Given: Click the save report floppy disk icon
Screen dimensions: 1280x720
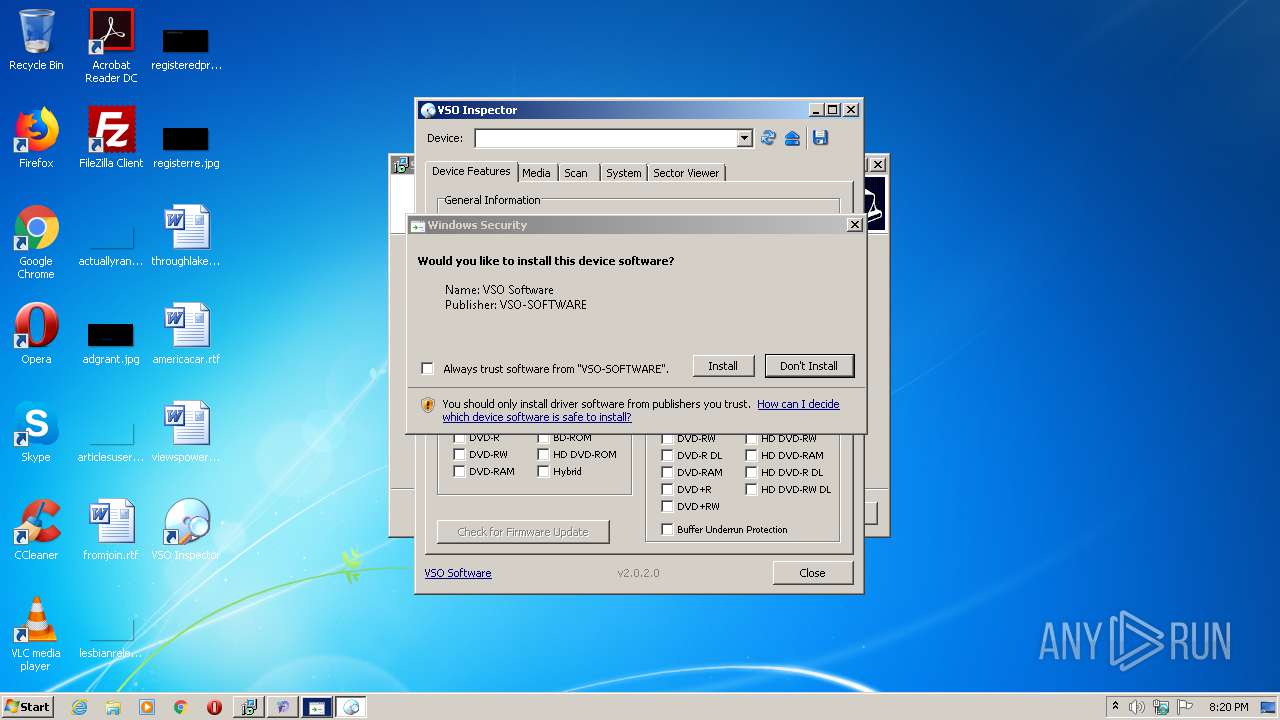Looking at the screenshot, I should coord(820,138).
